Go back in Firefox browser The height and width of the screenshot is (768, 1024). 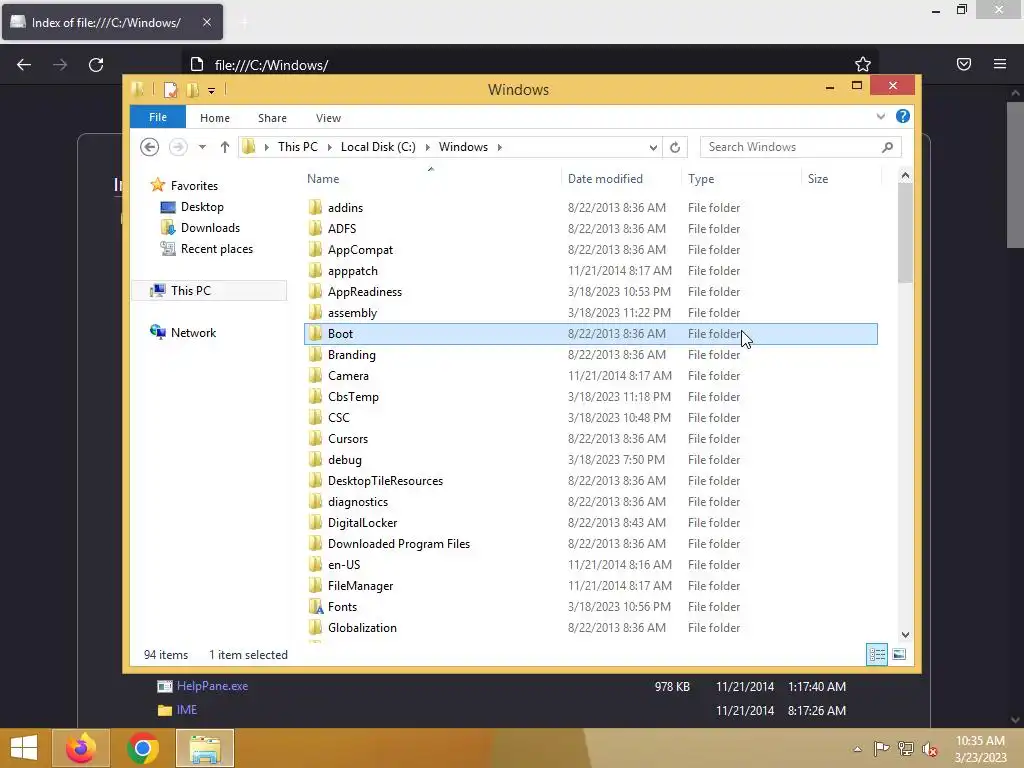24,65
